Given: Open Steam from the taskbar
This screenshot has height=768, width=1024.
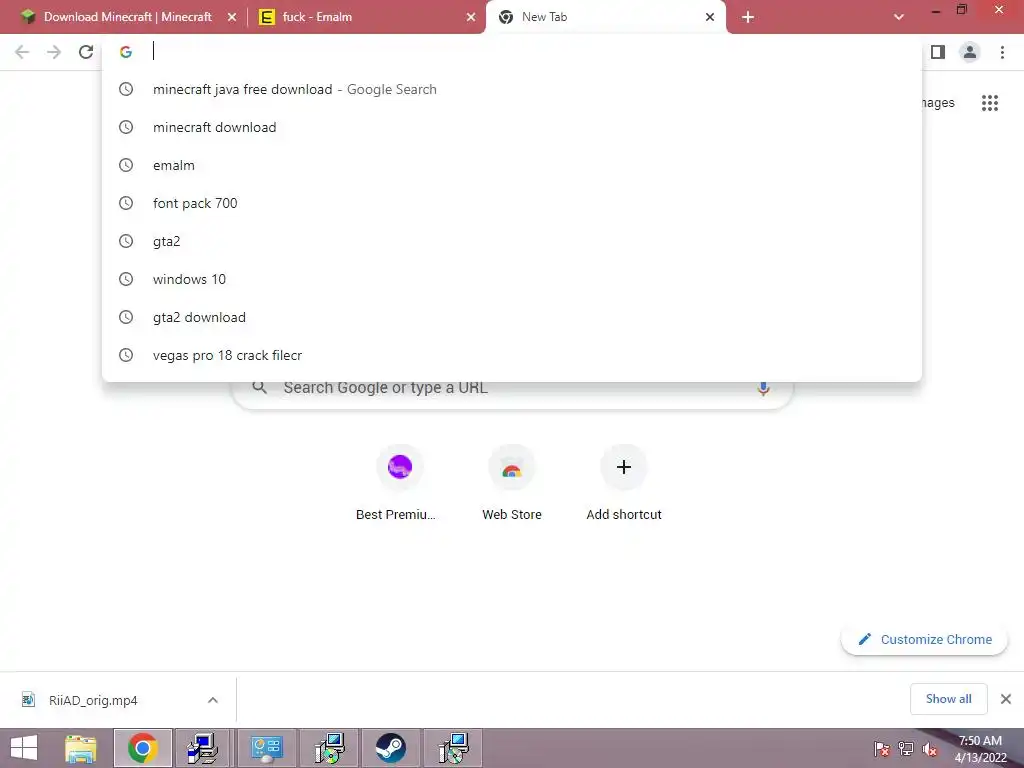Looking at the screenshot, I should (x=391, y=748).
